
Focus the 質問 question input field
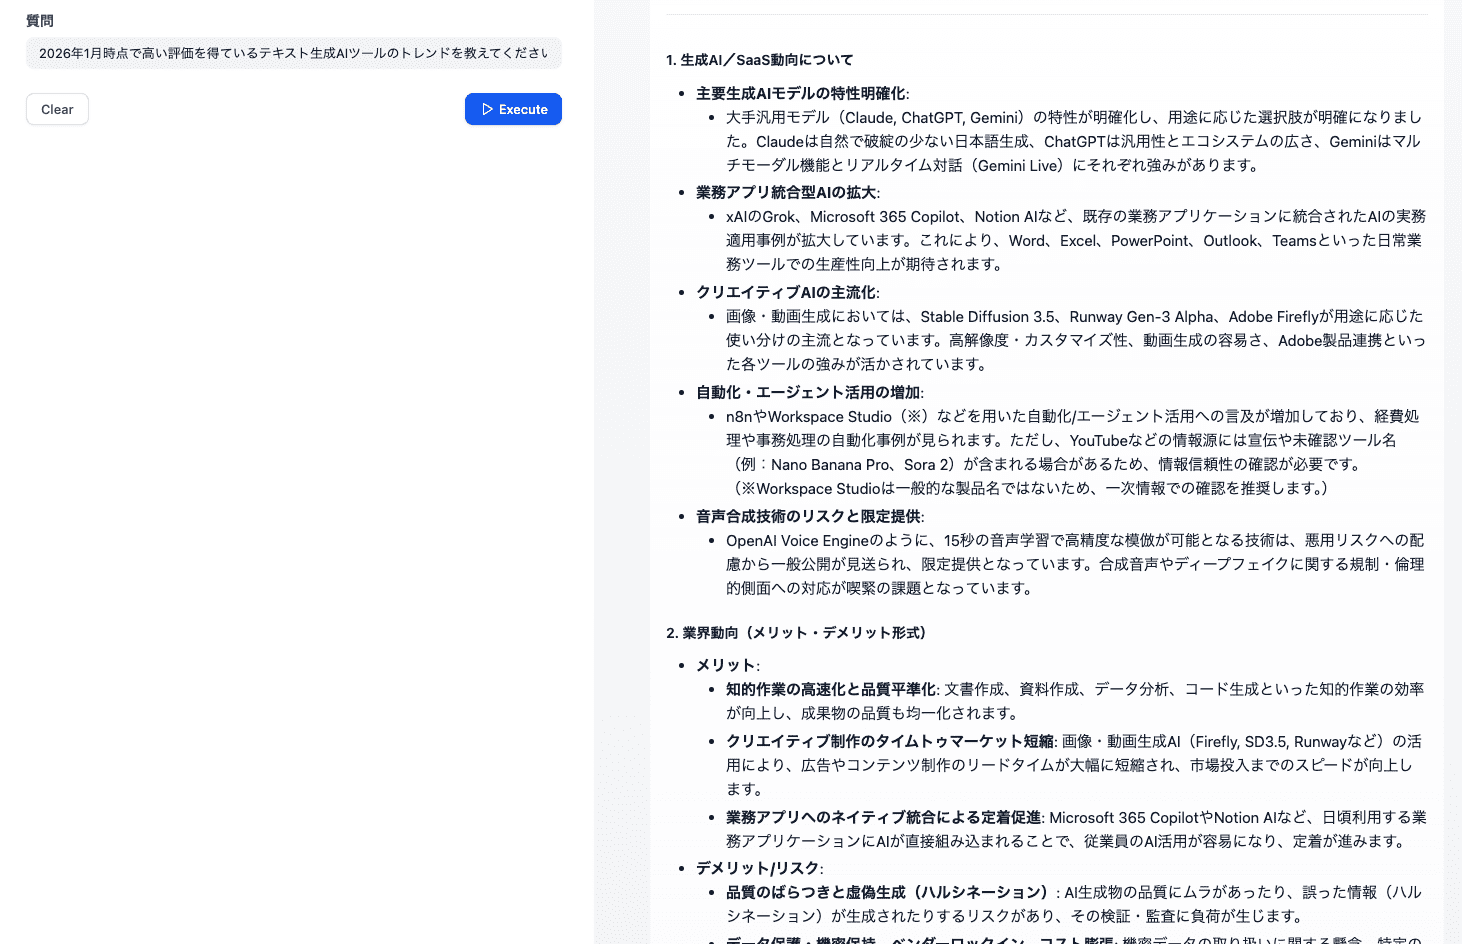pyautogui.click(x=294, y=53)
